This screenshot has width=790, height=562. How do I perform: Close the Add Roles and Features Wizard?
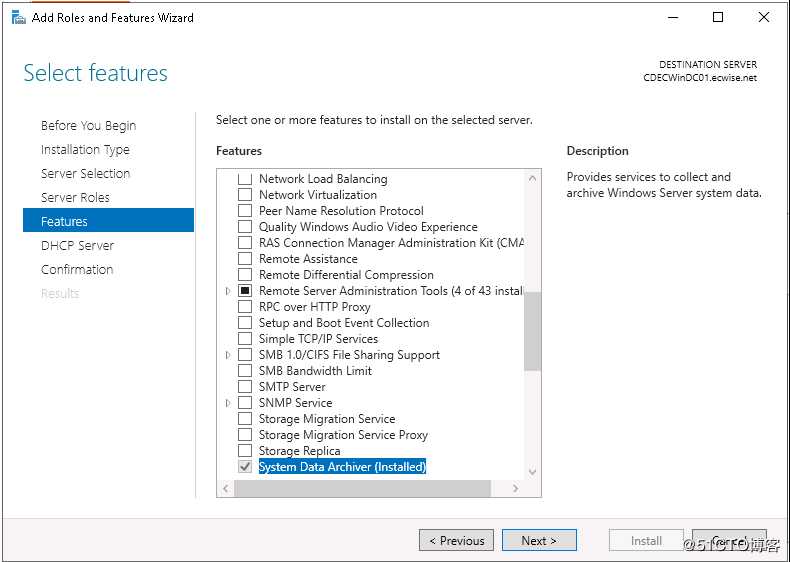tap(764, 17)
